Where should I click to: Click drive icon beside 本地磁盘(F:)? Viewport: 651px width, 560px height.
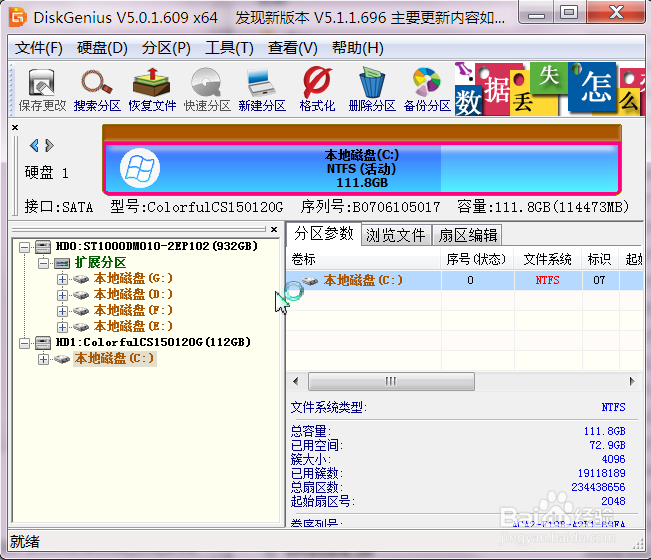point(81,311)
